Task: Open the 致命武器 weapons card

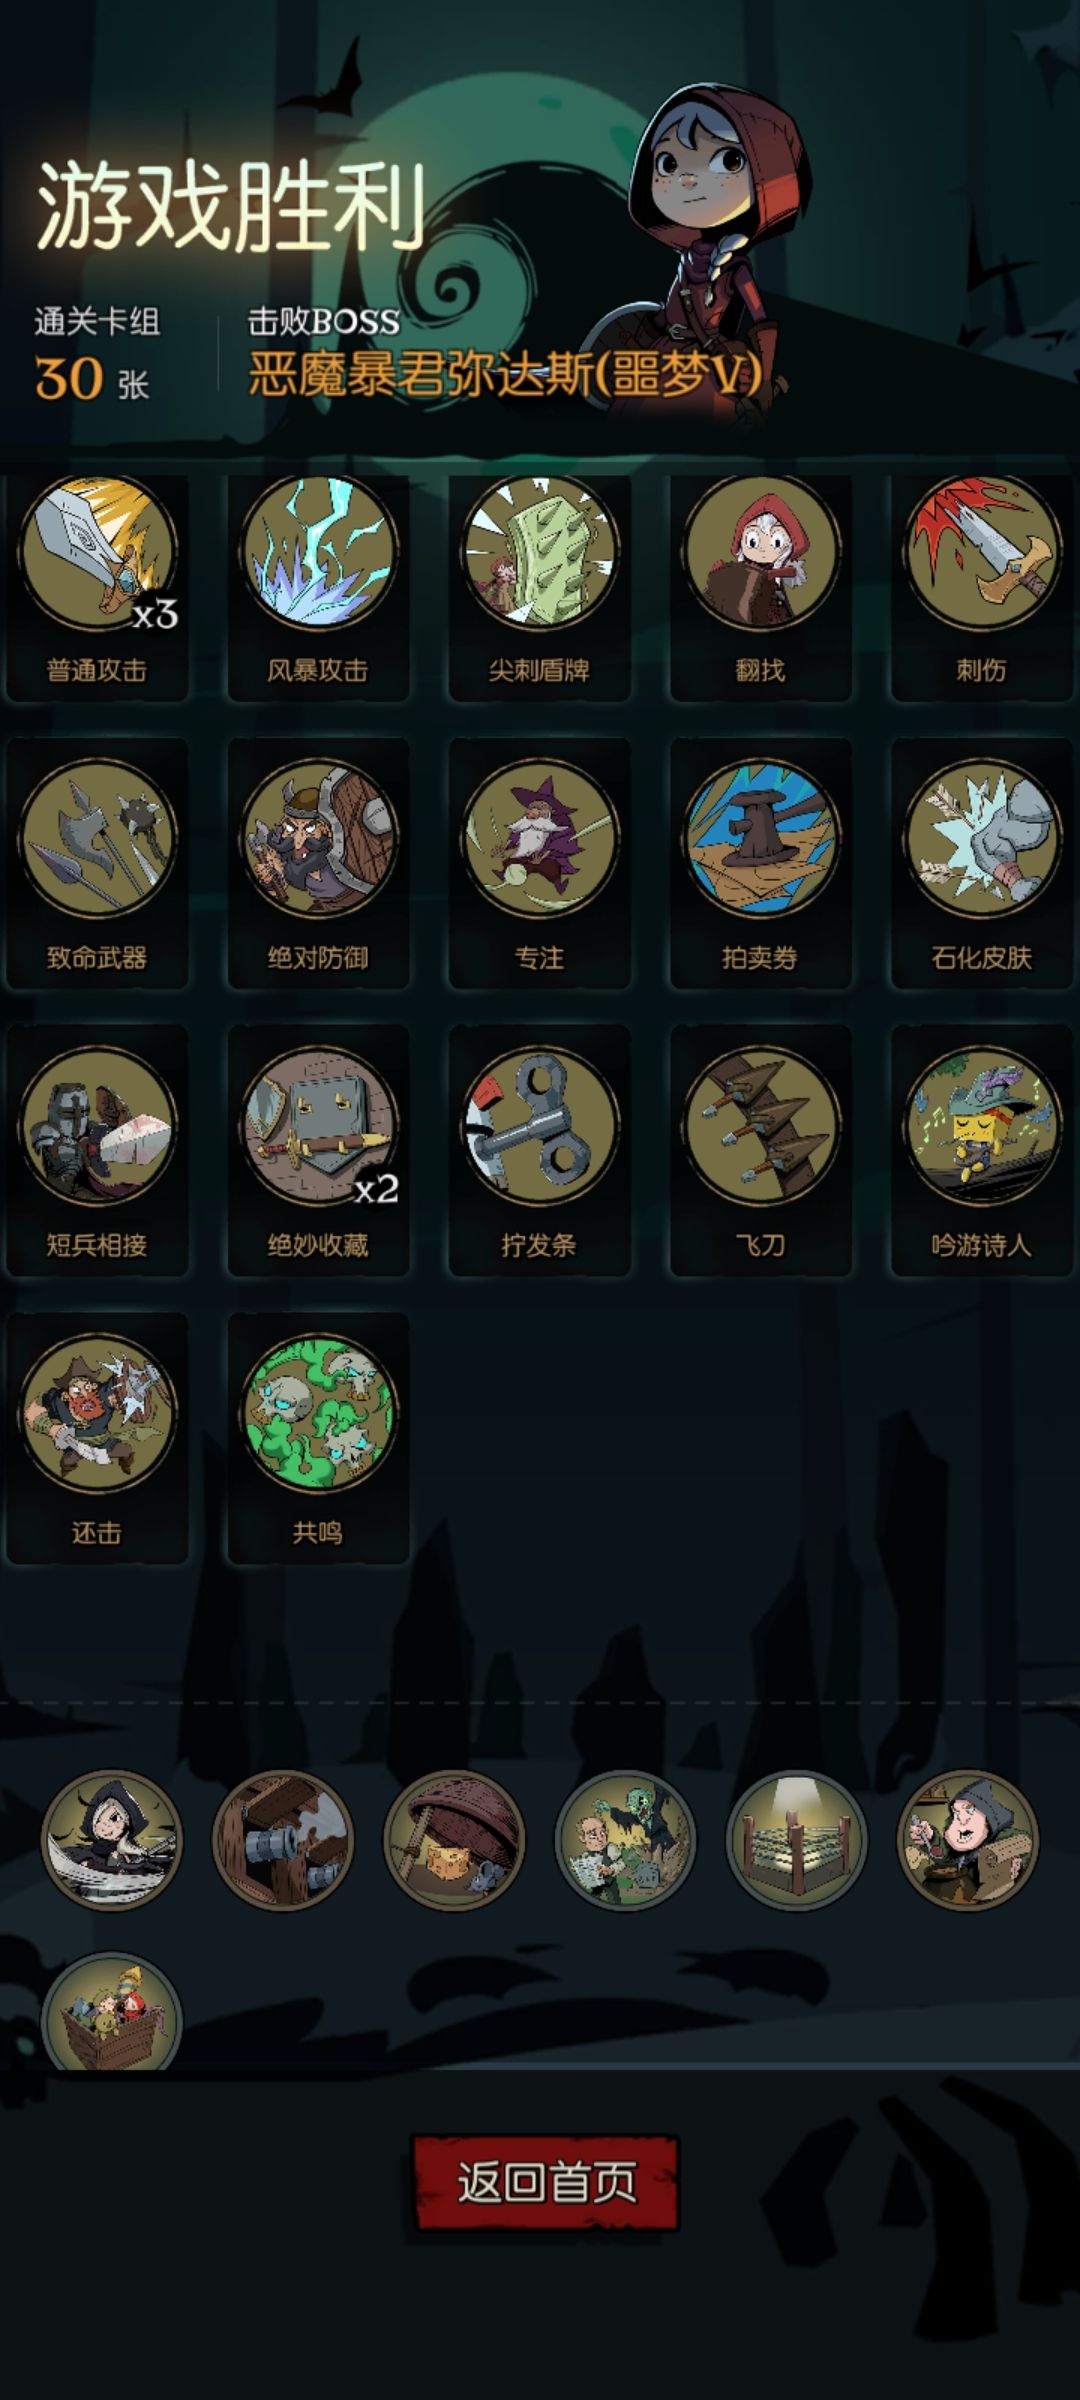Action: (97, 863)
